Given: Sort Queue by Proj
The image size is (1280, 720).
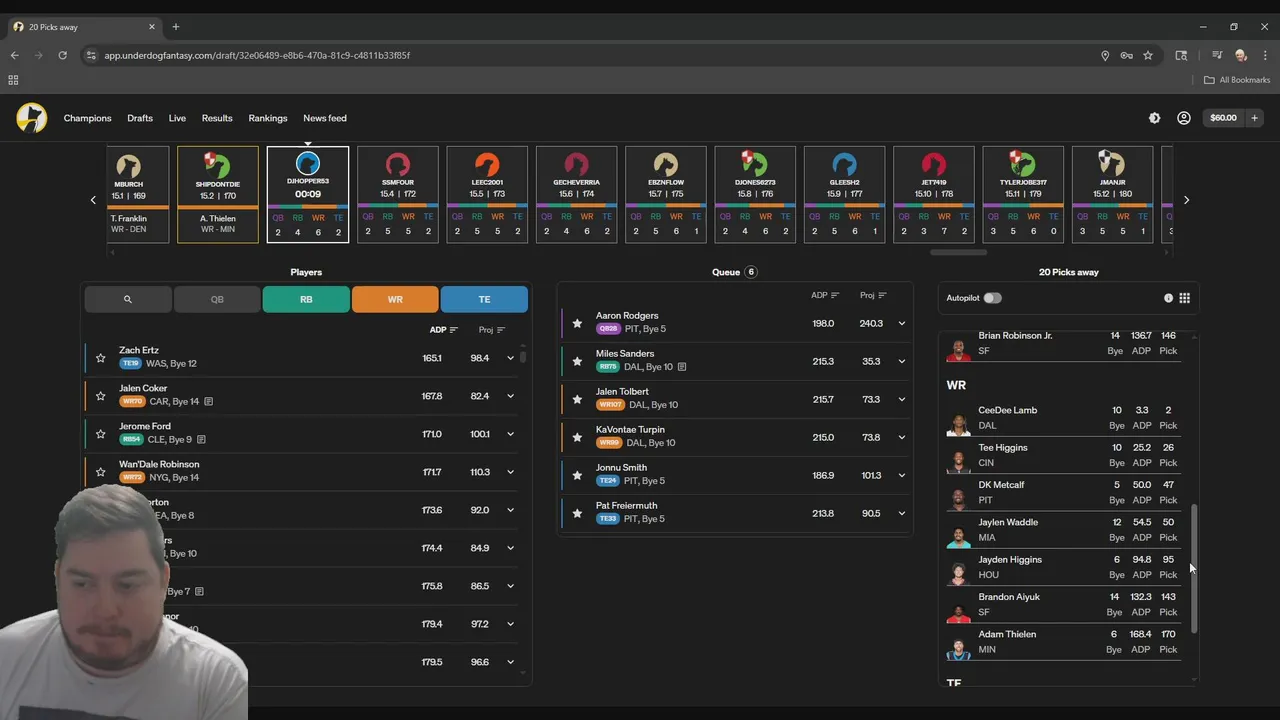Looking at the screenshot, I should pyautogui.click(x=873, y=296).
